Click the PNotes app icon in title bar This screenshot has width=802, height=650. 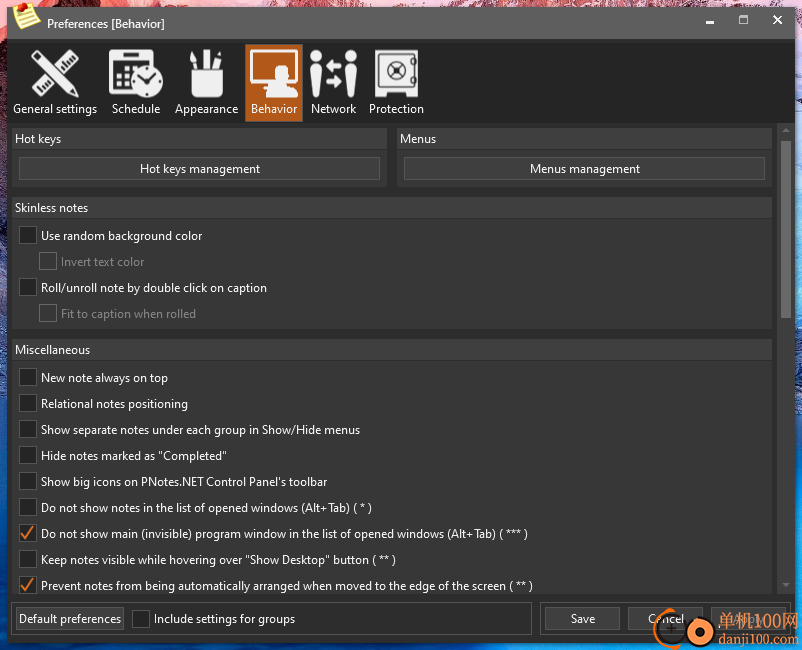click(x=26, y=16)
